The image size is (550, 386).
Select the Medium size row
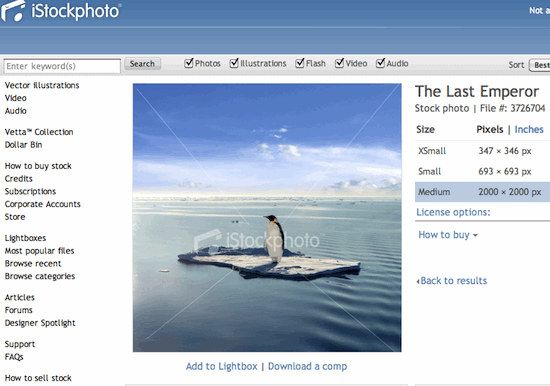(x=482, y=192)
